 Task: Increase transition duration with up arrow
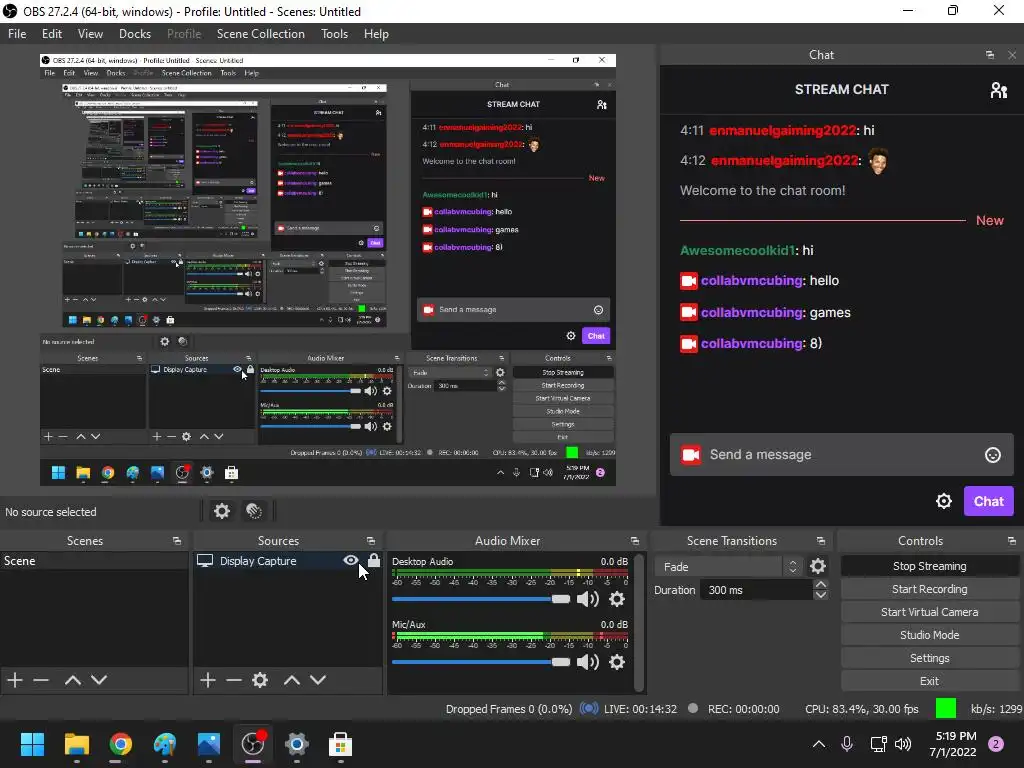pyautogui.click(x=821, y=584)
